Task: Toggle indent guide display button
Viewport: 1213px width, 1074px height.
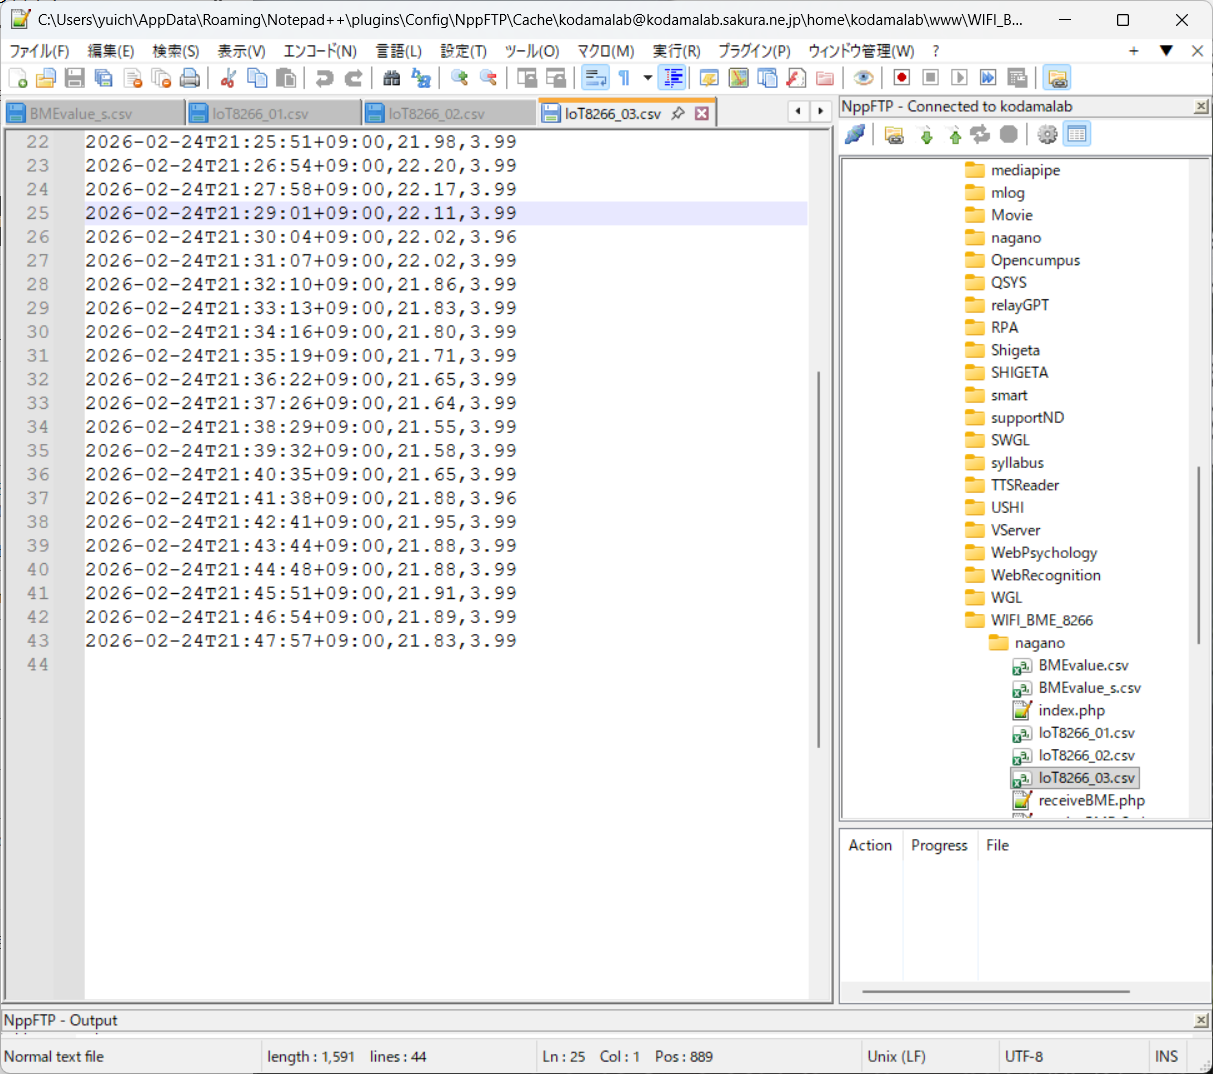Action: tap(672, 78)
